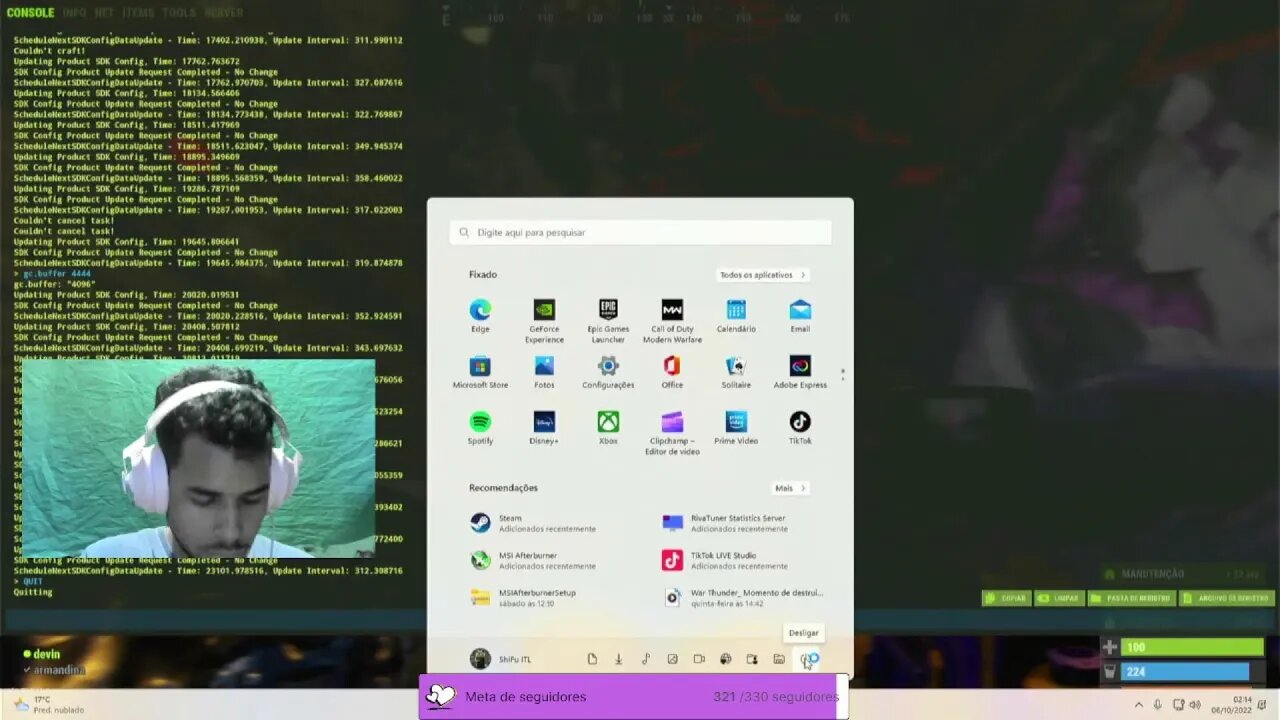1280x720 pixels.
Task: Open Downloads folder shortcut in Start
Action: point(619,659)
